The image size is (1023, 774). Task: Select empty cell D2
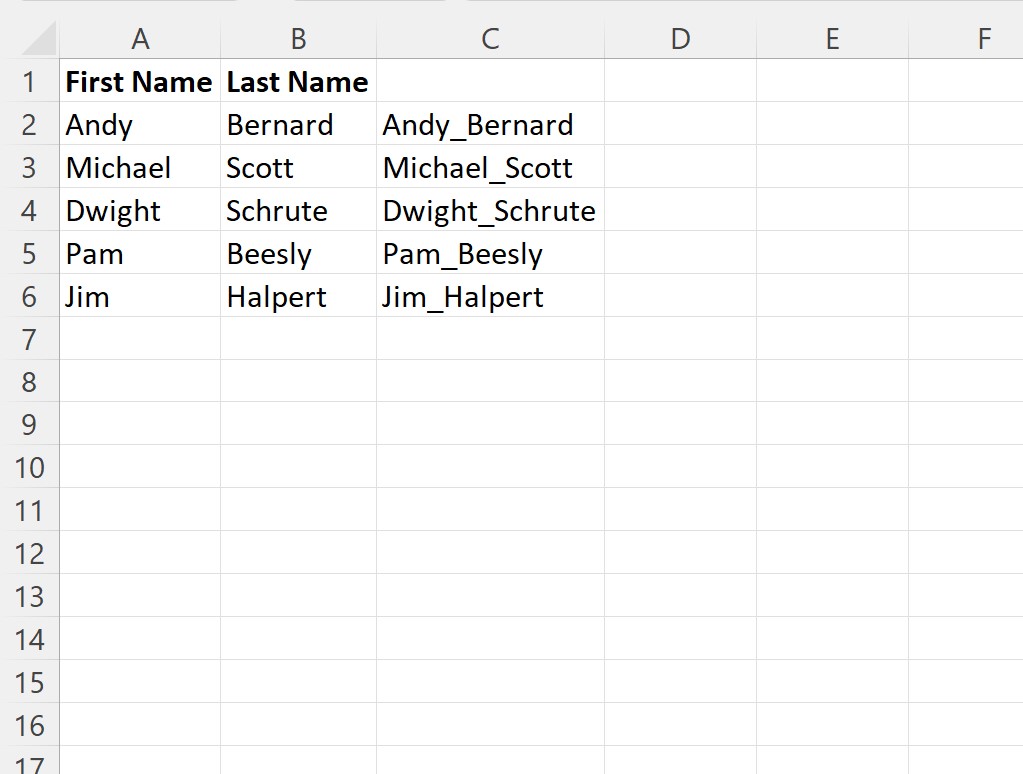coord(680,124)
